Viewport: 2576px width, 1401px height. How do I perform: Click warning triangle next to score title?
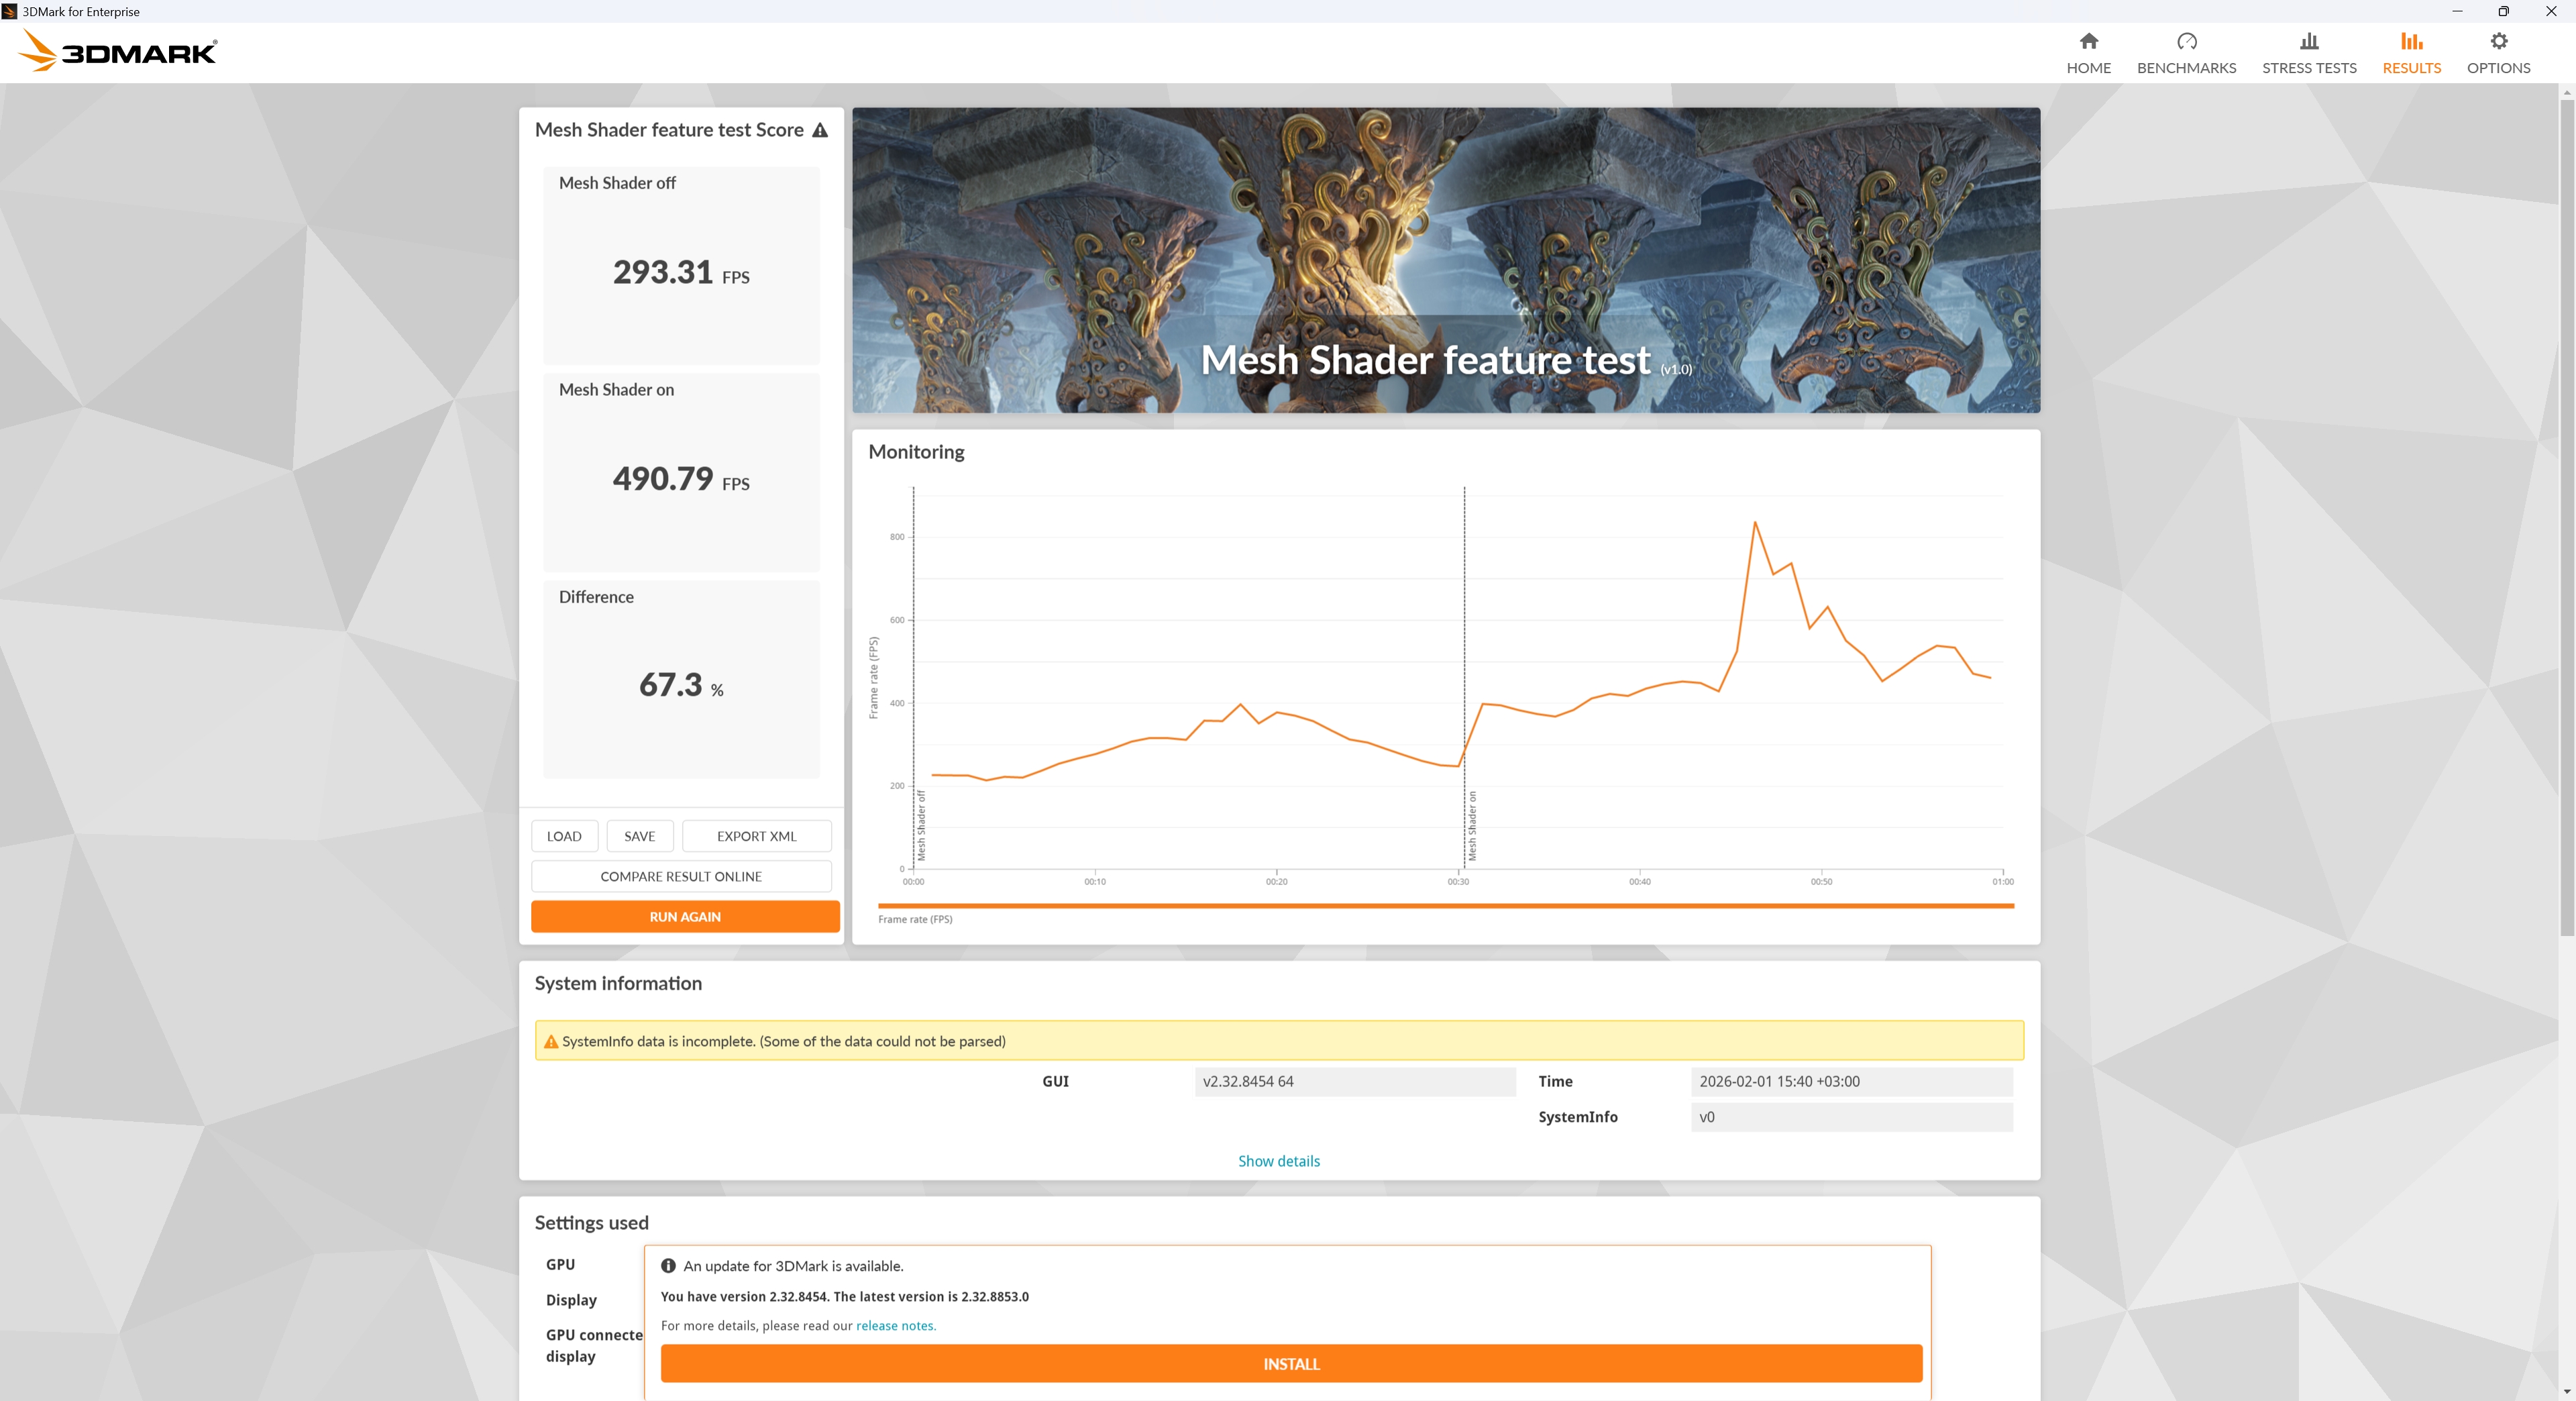coord(820,130)
